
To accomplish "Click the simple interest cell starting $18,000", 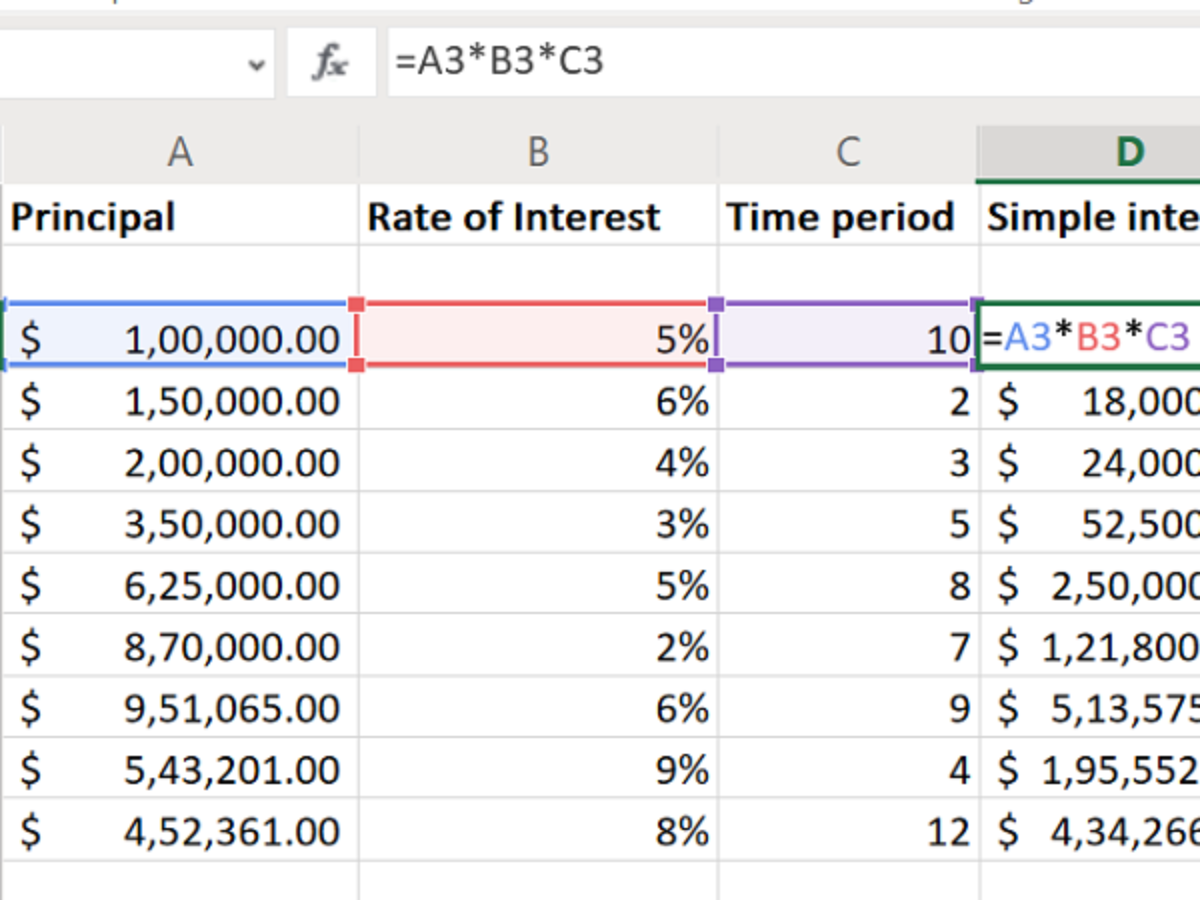I will [1090, 402].
